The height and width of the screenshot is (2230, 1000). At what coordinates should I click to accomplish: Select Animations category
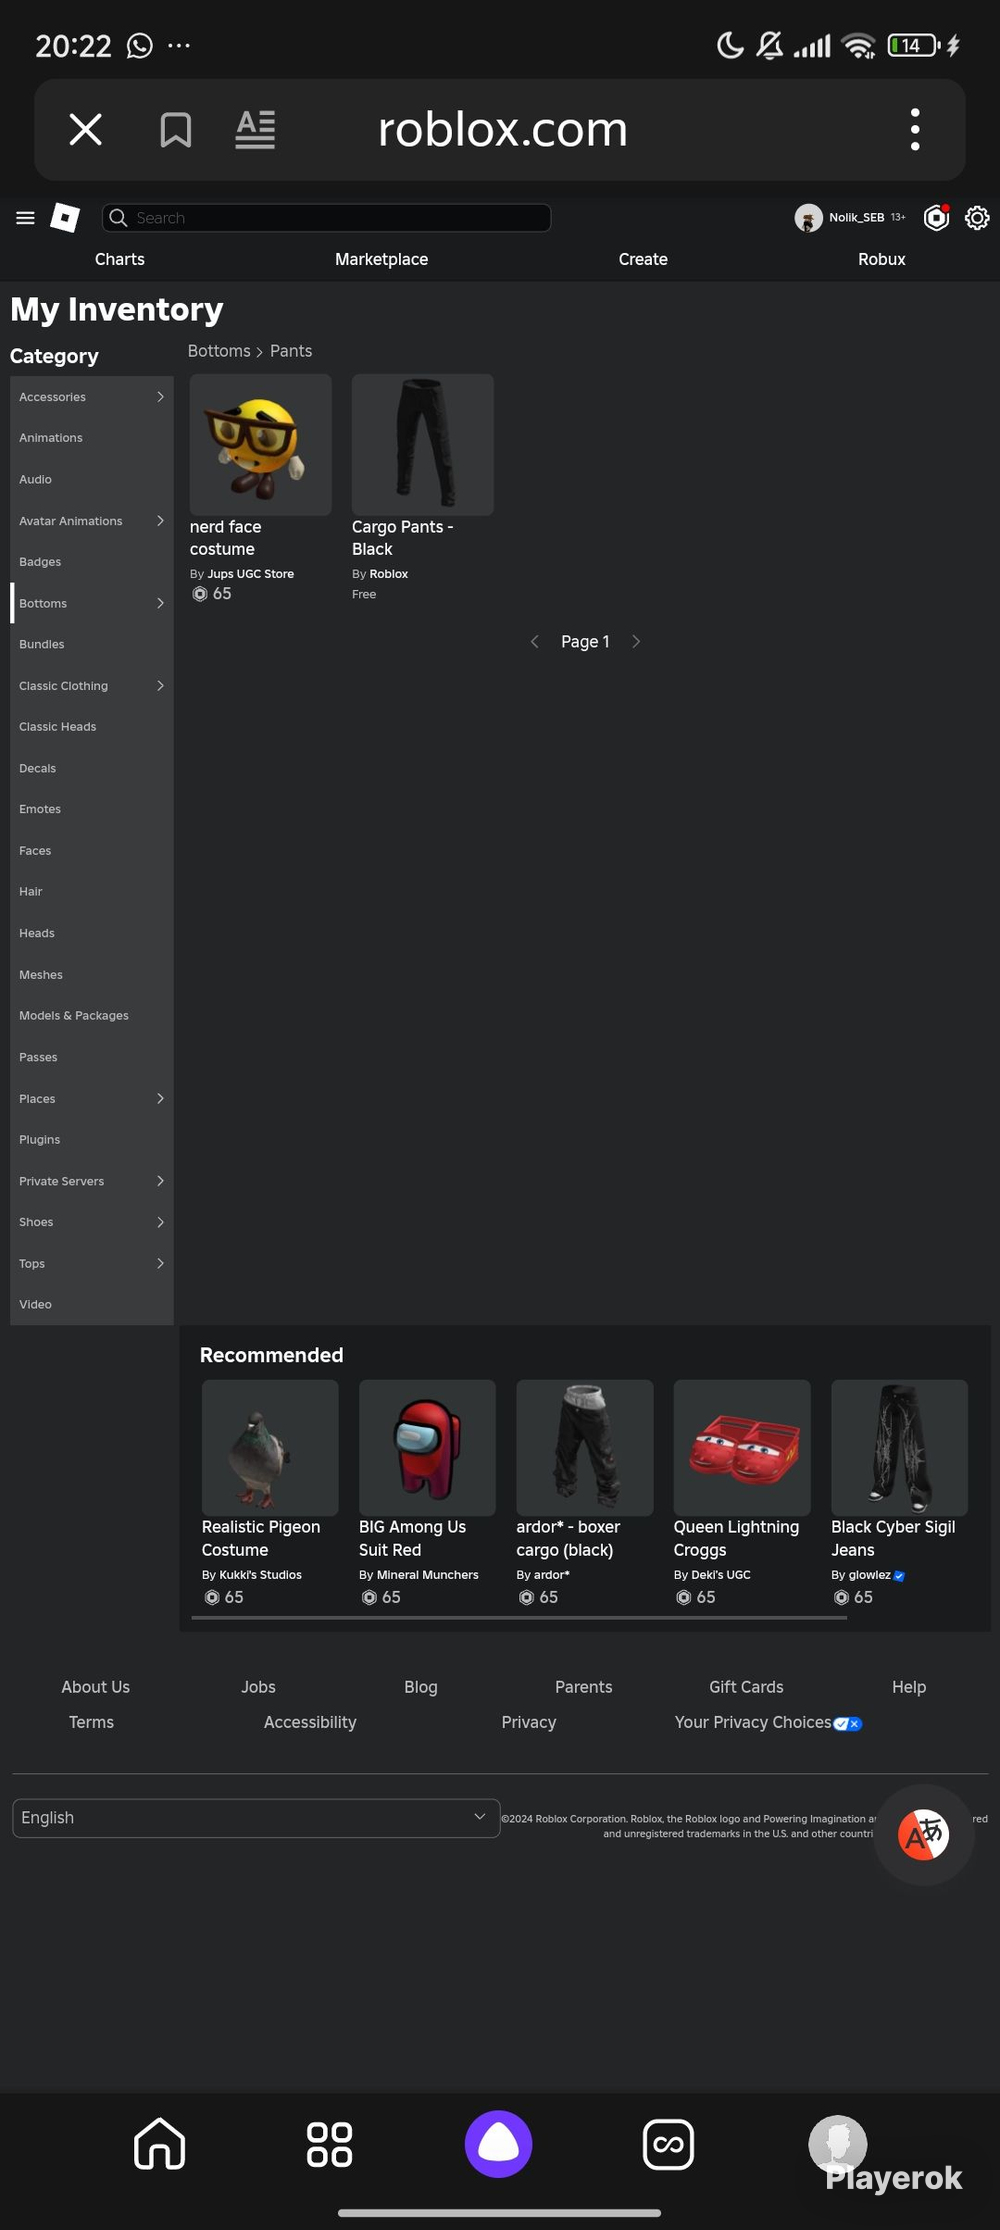(92, 438)
